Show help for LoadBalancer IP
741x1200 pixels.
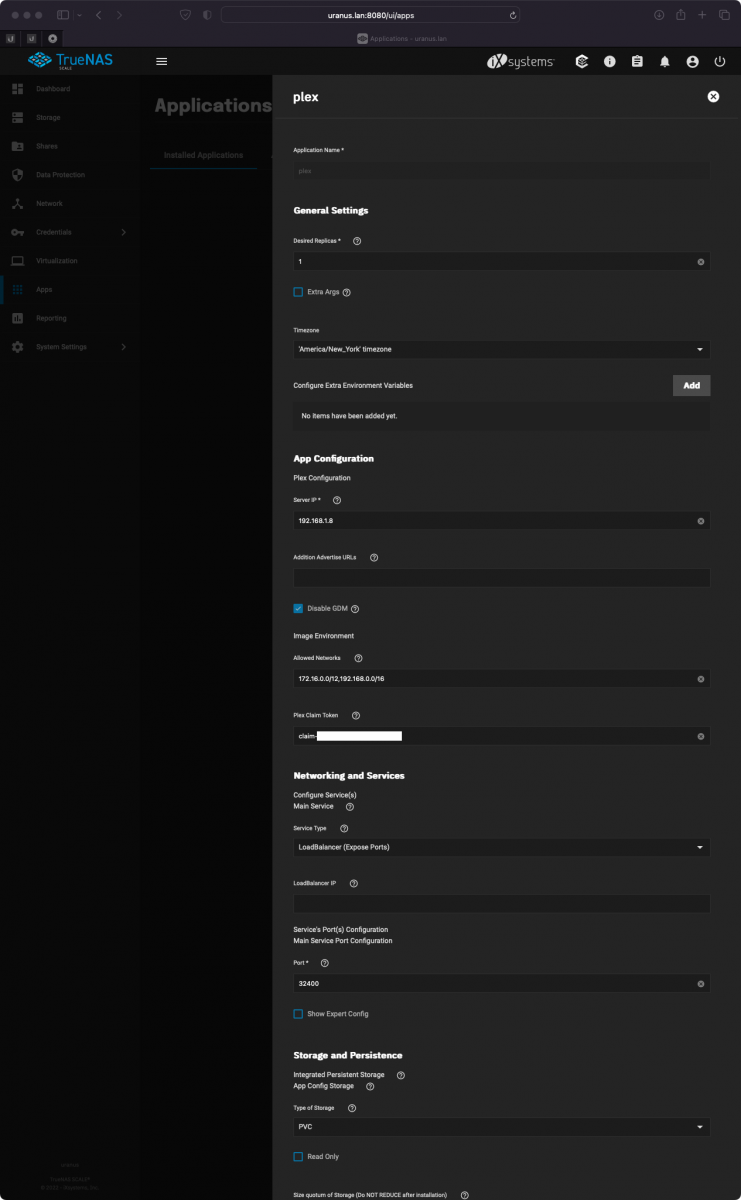(354, 883)
